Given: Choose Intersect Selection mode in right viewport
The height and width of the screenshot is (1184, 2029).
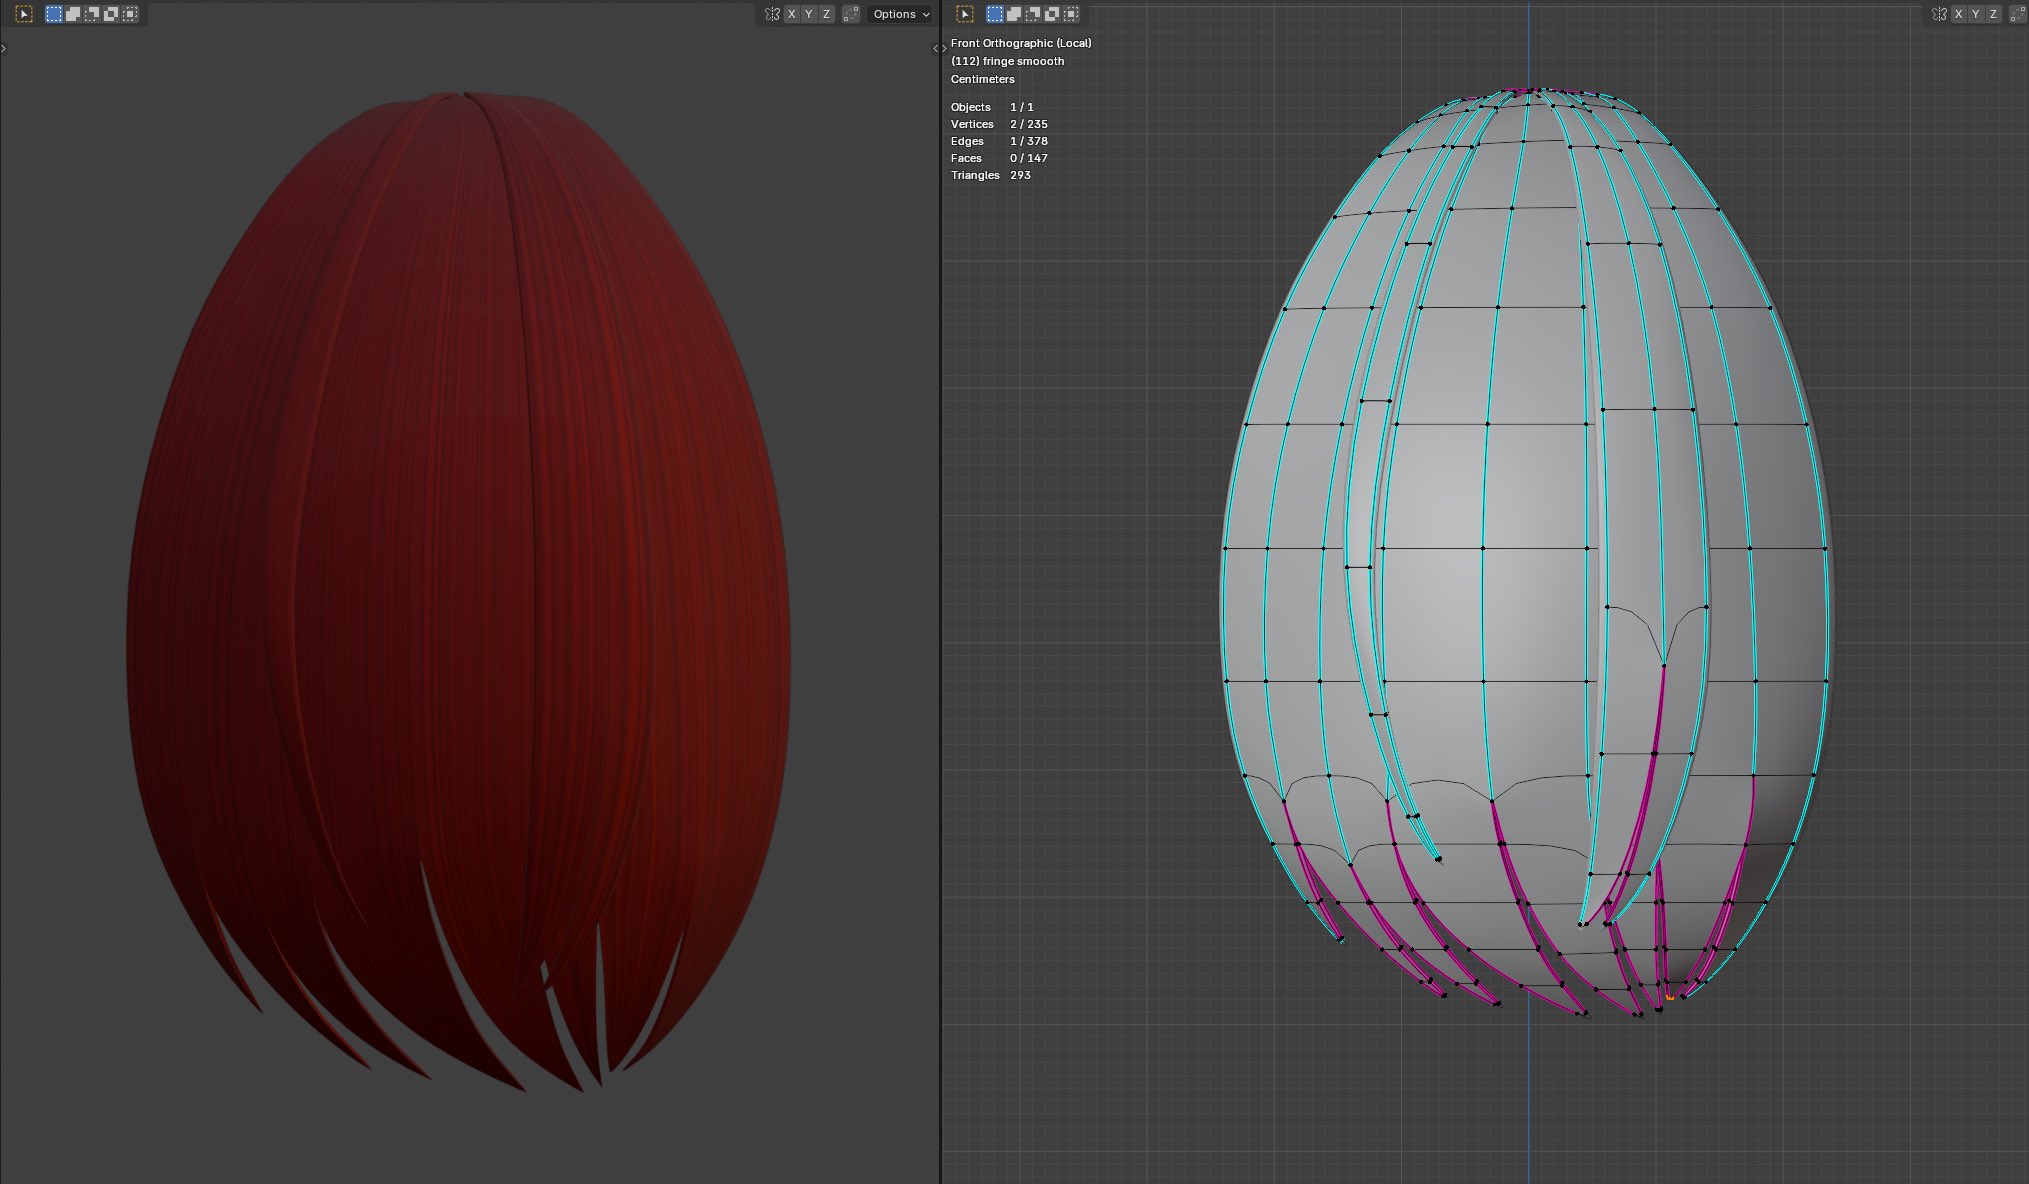Looking at the screenshot, I should tap(1071, 14).
